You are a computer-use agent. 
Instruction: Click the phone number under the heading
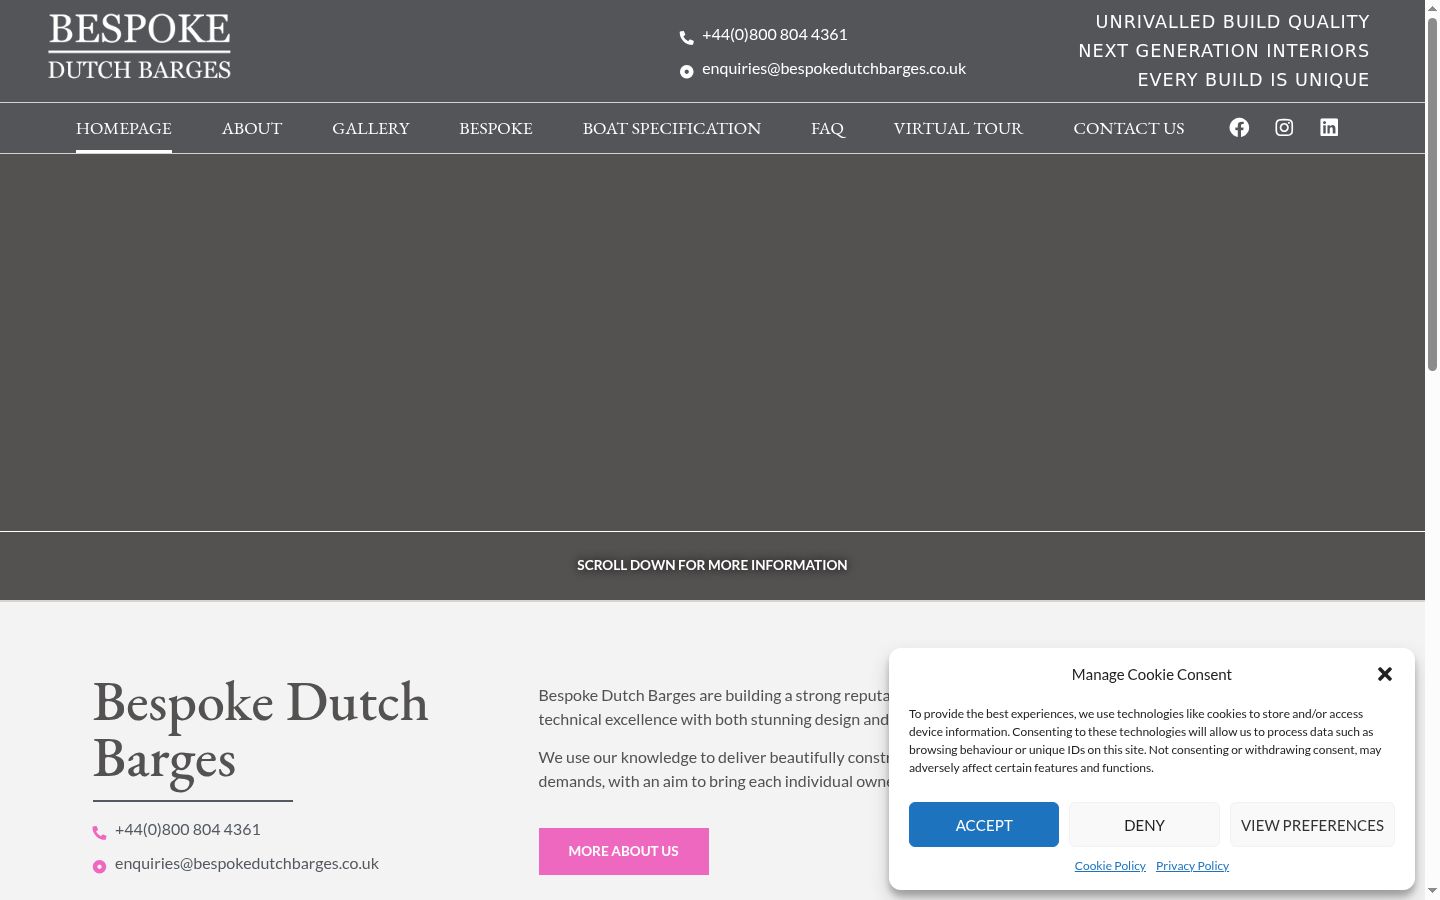tap(188, 829)
